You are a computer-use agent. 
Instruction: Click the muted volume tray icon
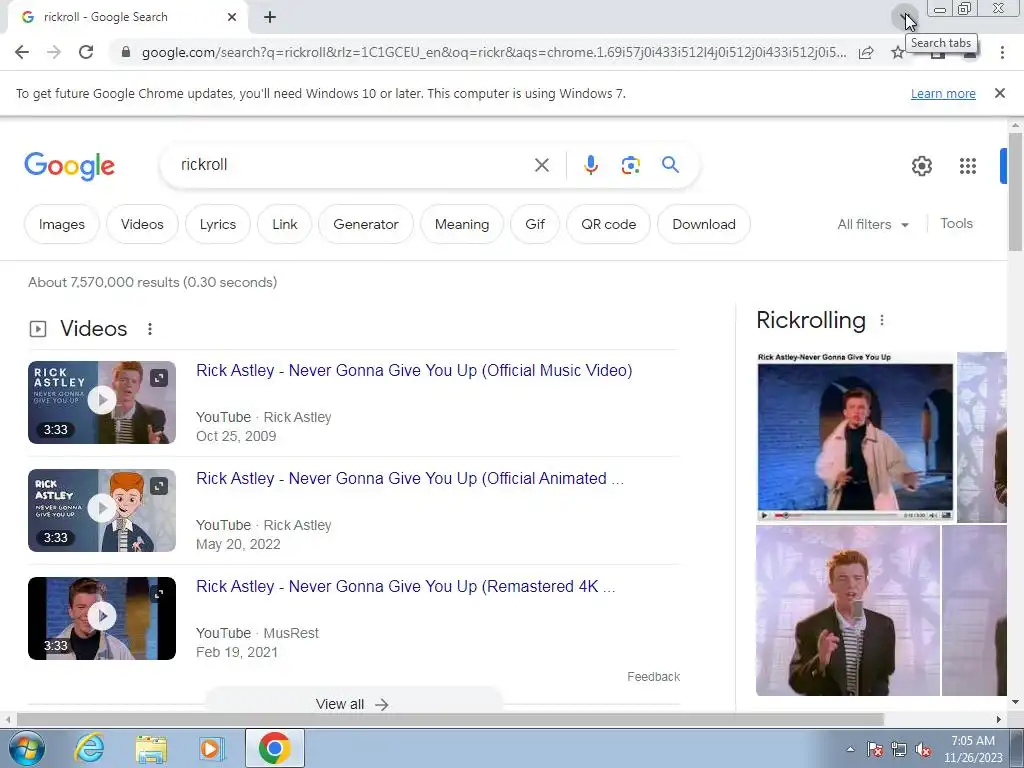923,750
